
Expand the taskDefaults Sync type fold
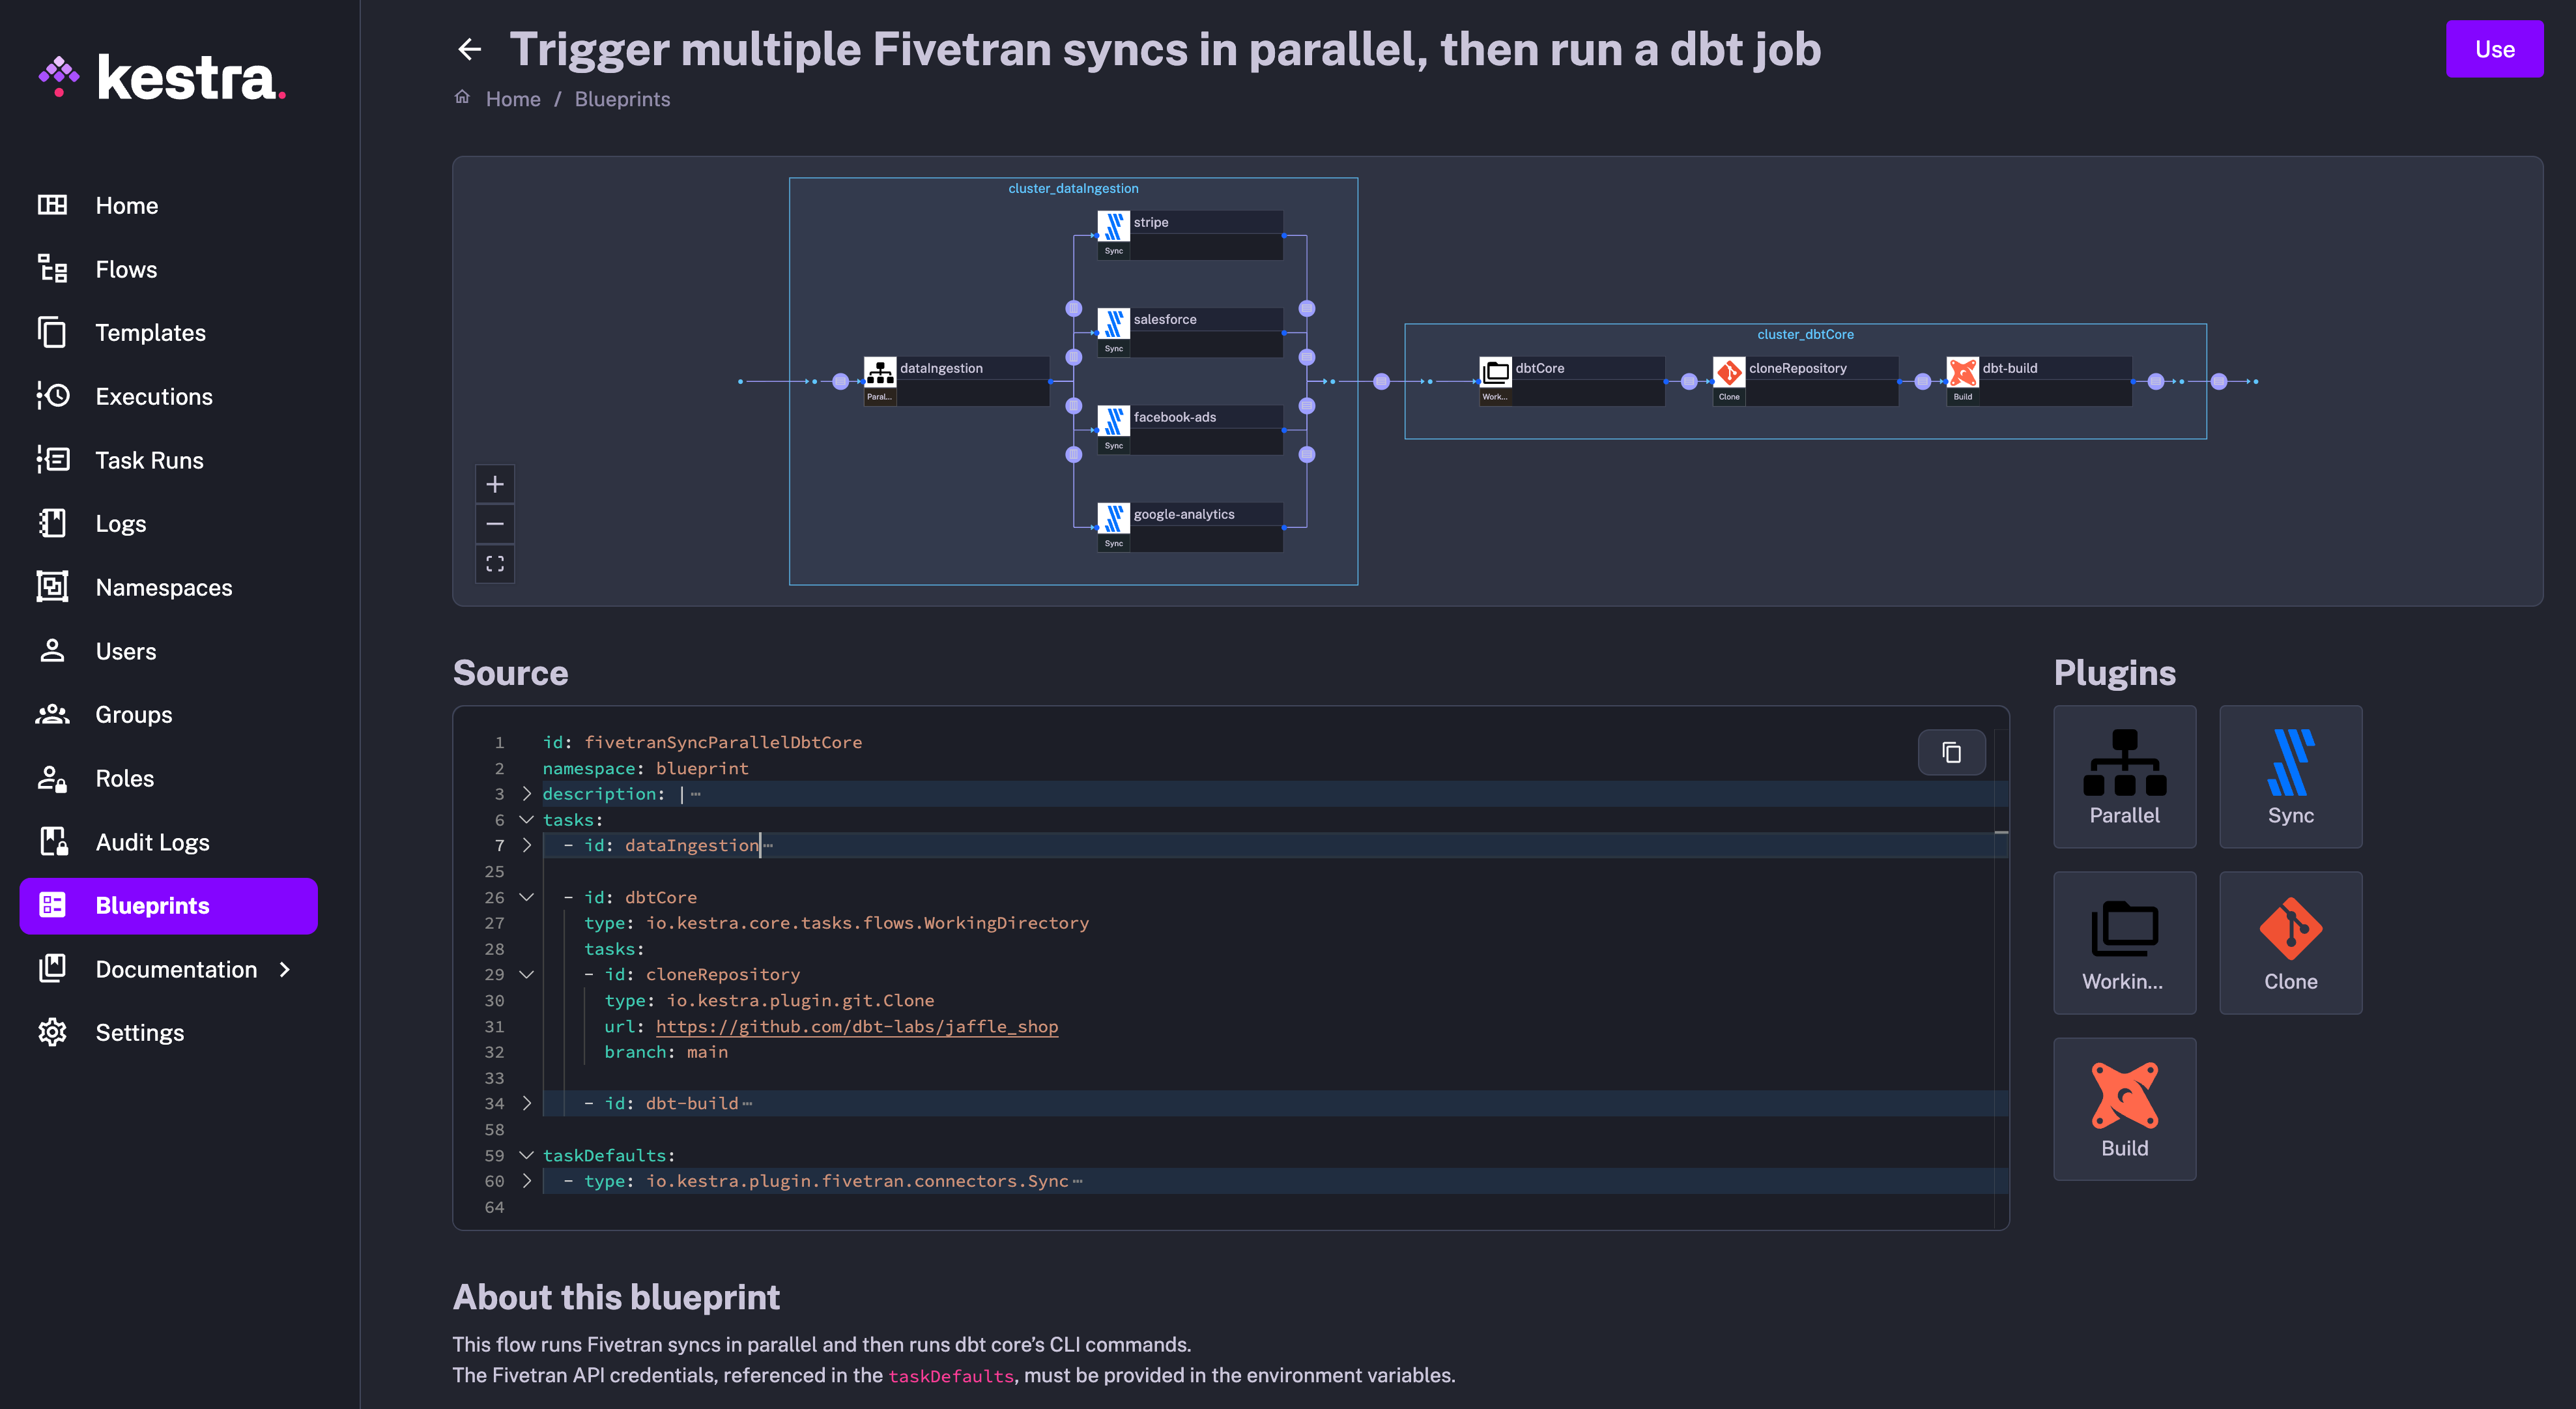[527, 1181]
